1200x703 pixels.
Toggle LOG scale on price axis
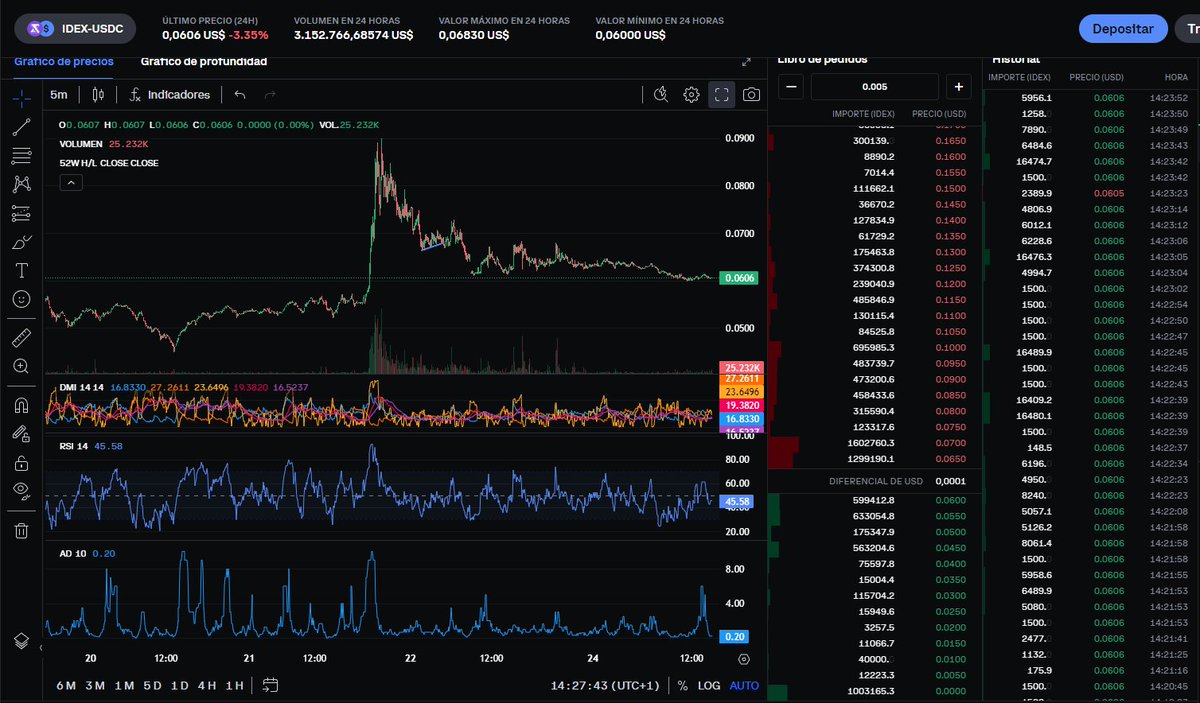point(708,686)
